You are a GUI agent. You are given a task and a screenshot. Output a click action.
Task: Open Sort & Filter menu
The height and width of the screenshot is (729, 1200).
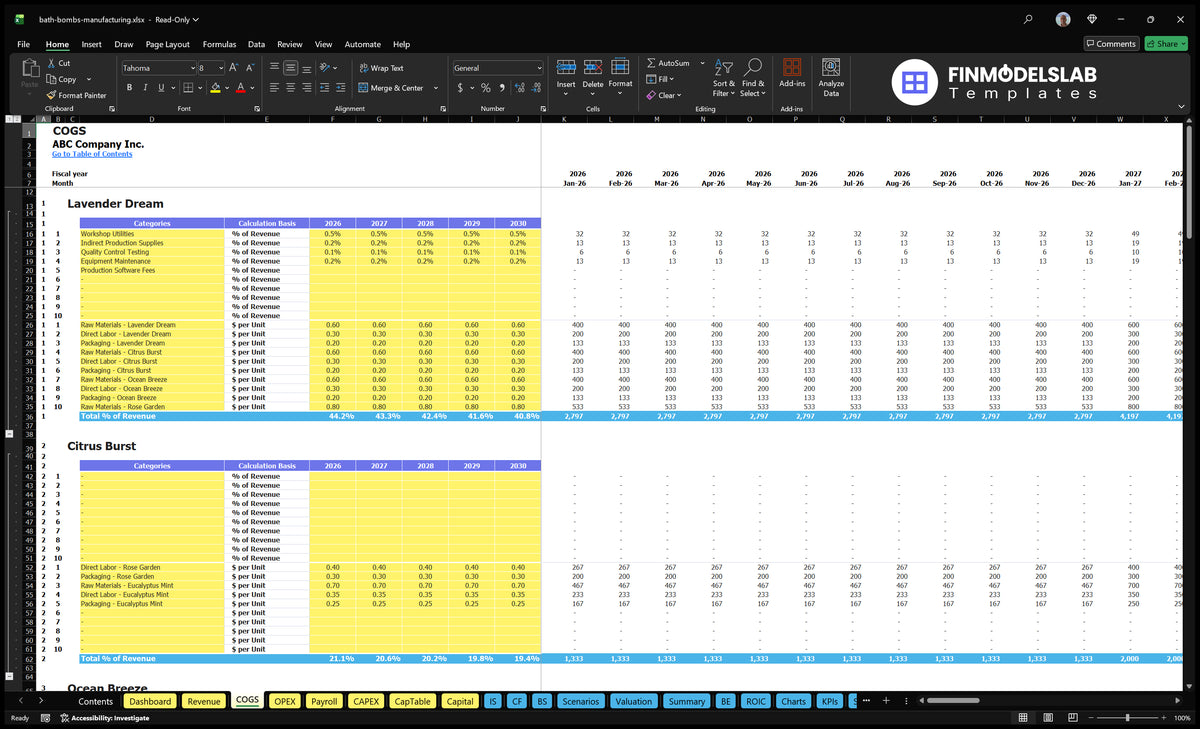[724, 78]
